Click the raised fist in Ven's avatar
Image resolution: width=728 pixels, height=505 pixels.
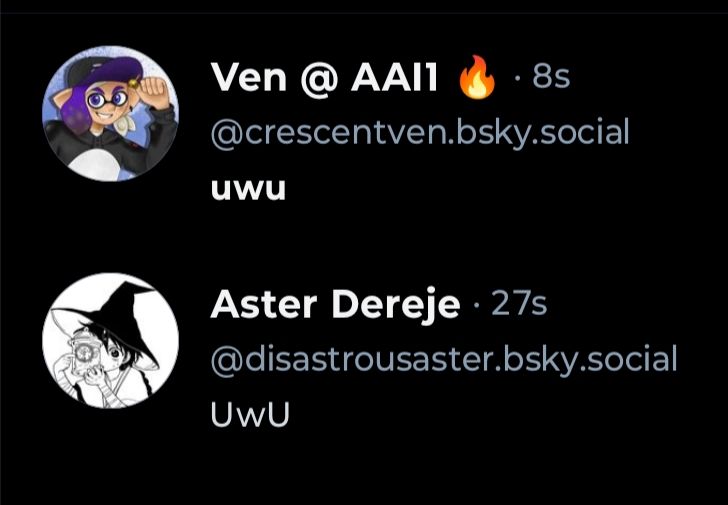(156, 91)
